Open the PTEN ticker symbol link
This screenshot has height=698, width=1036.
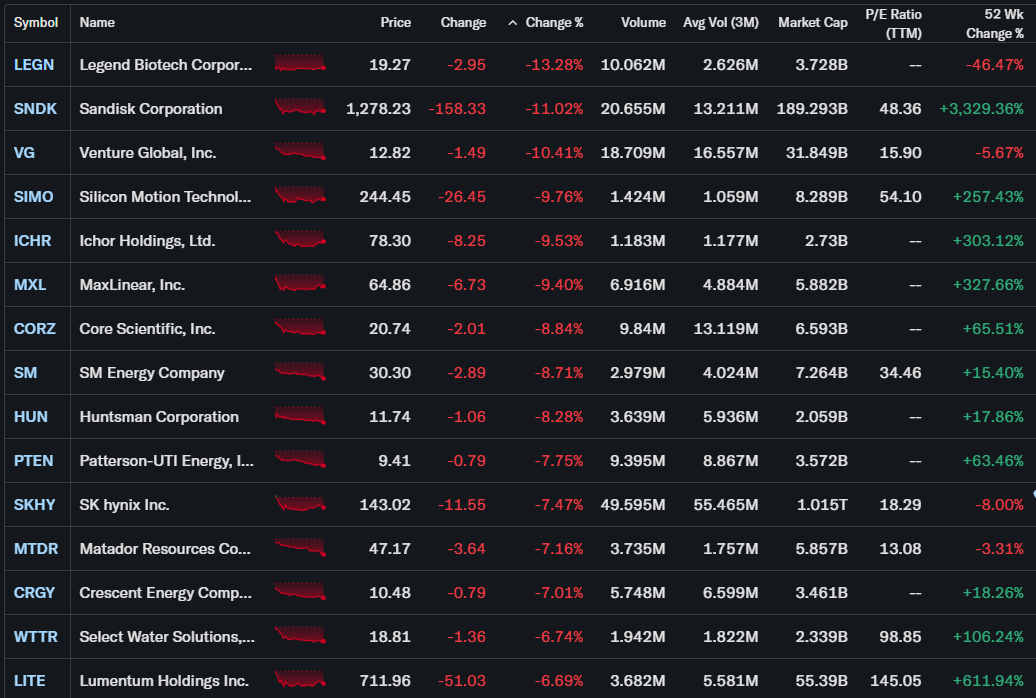pyautogui.click(x=34, y=461)
